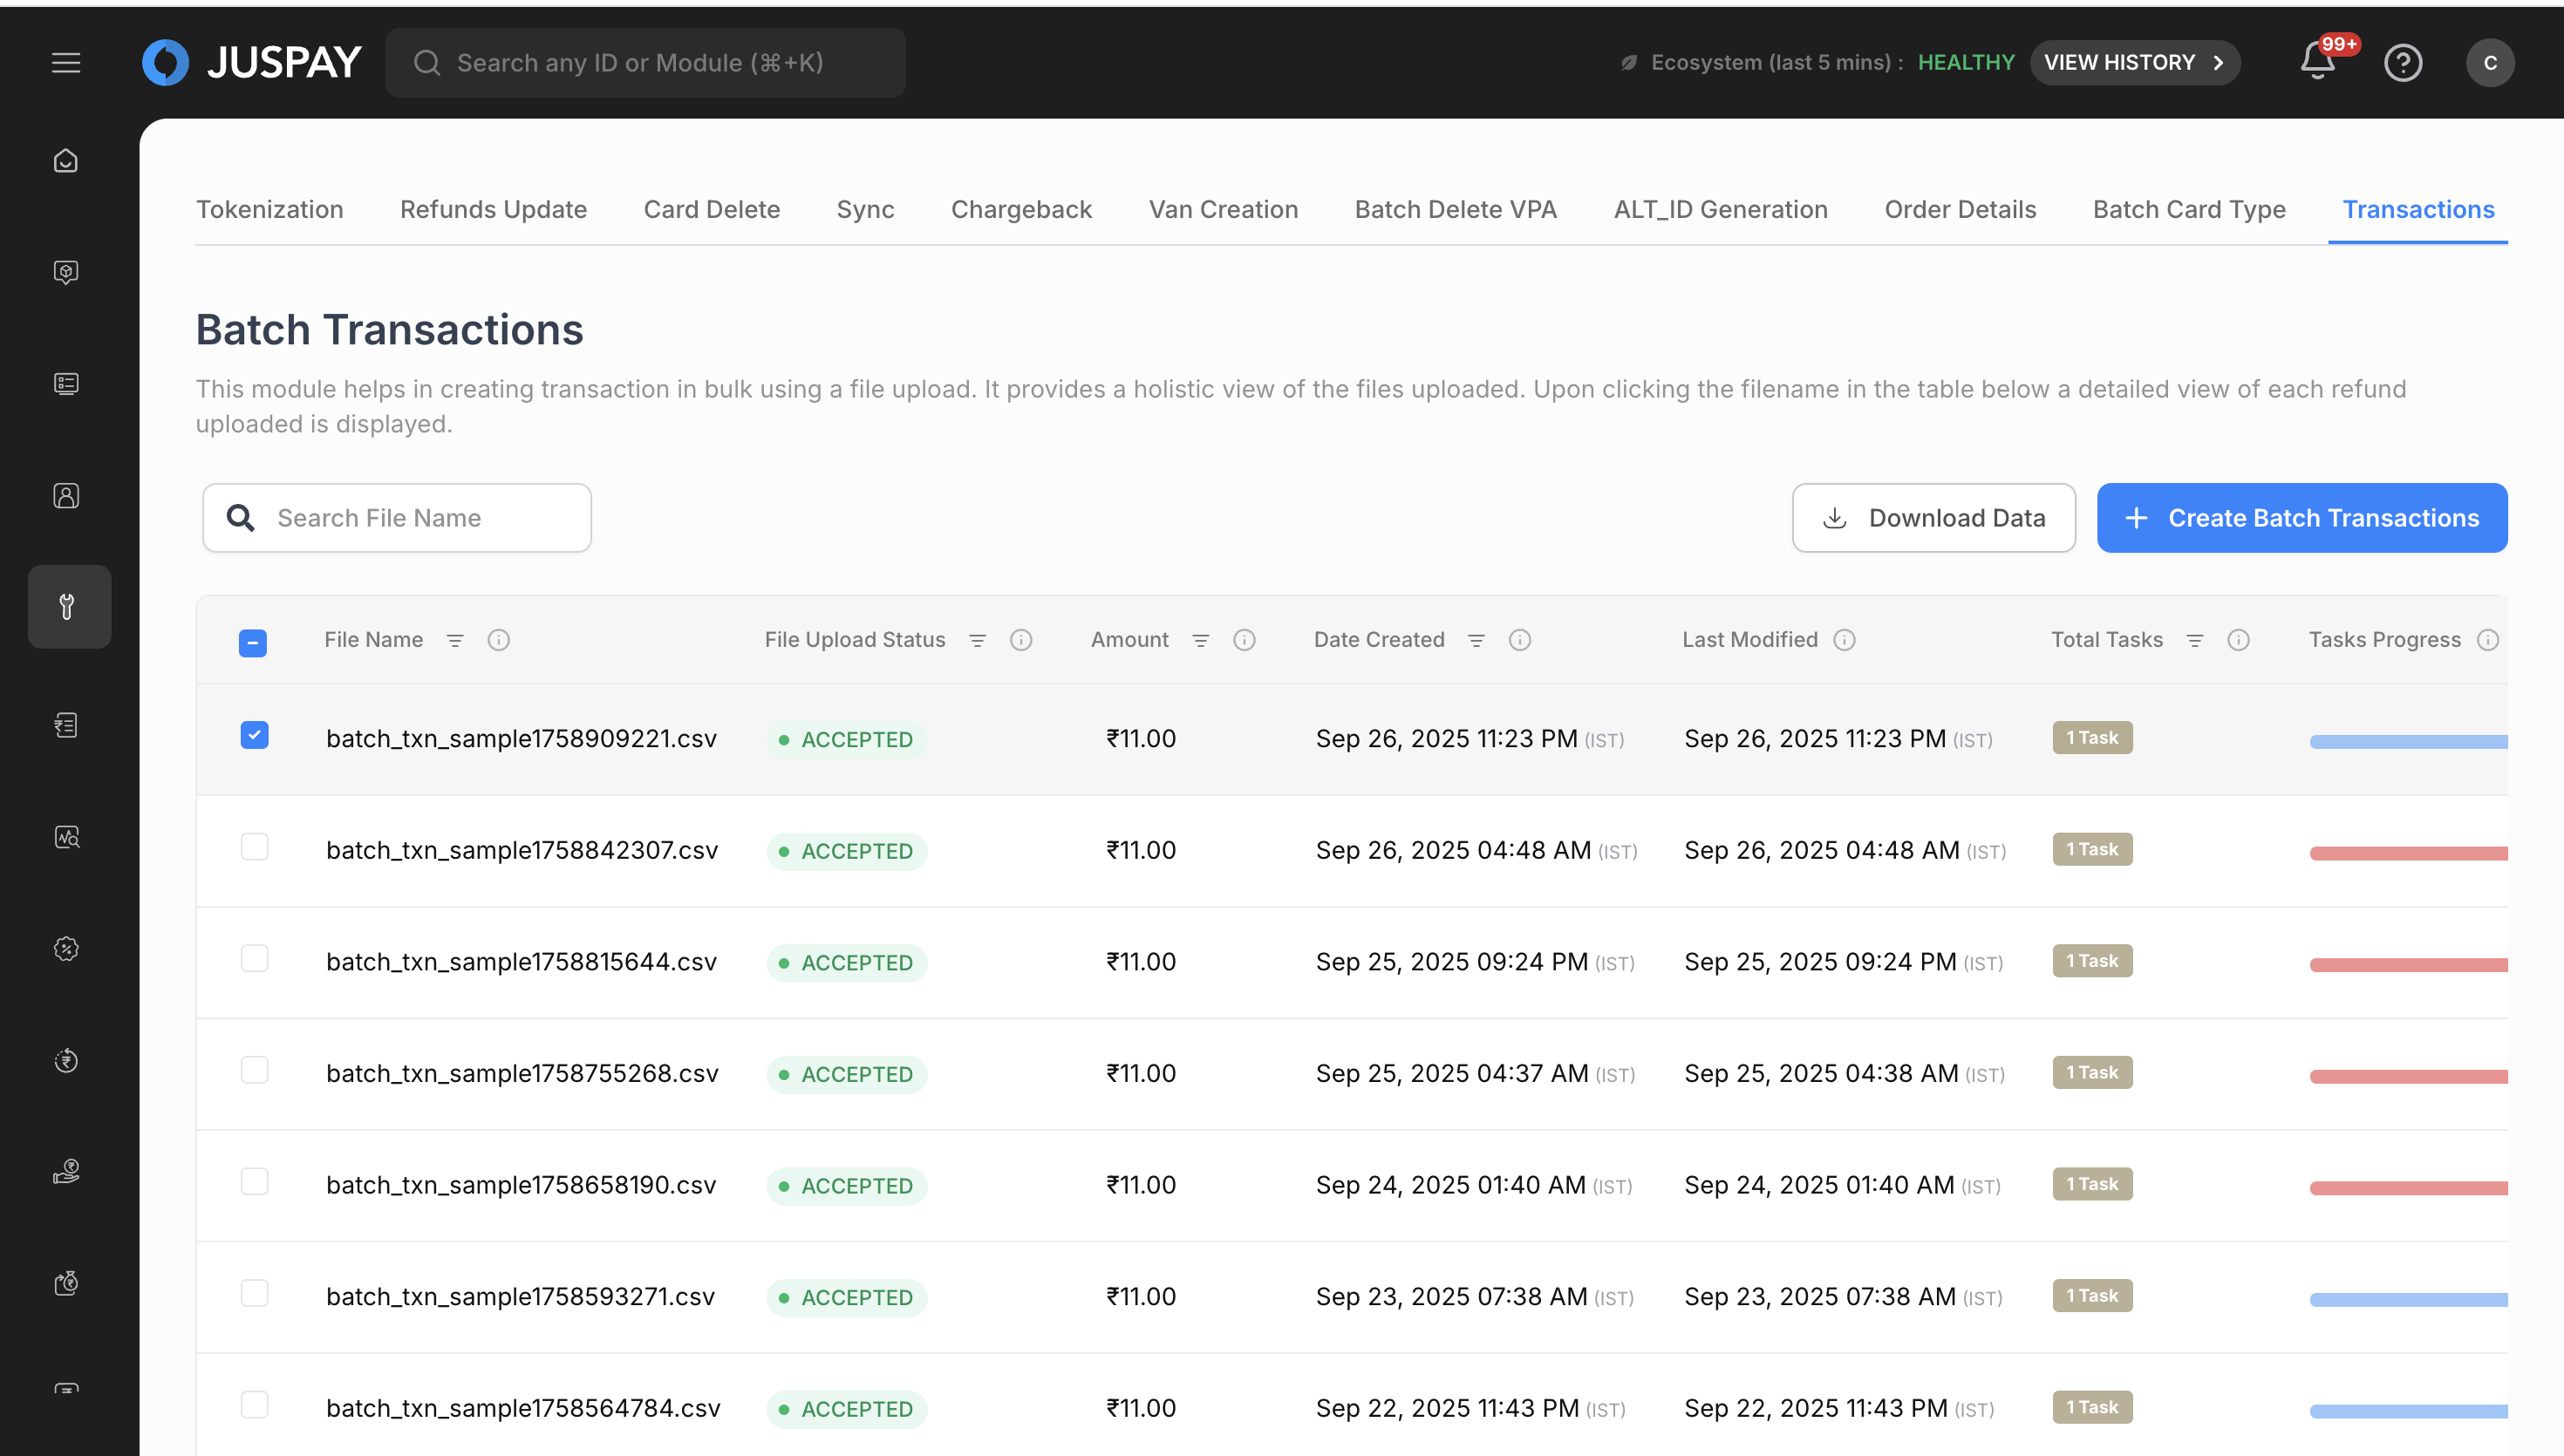
Task: Select the wrench tools sidebar icon
Action: pyautogui.click(x=68, y=607)
